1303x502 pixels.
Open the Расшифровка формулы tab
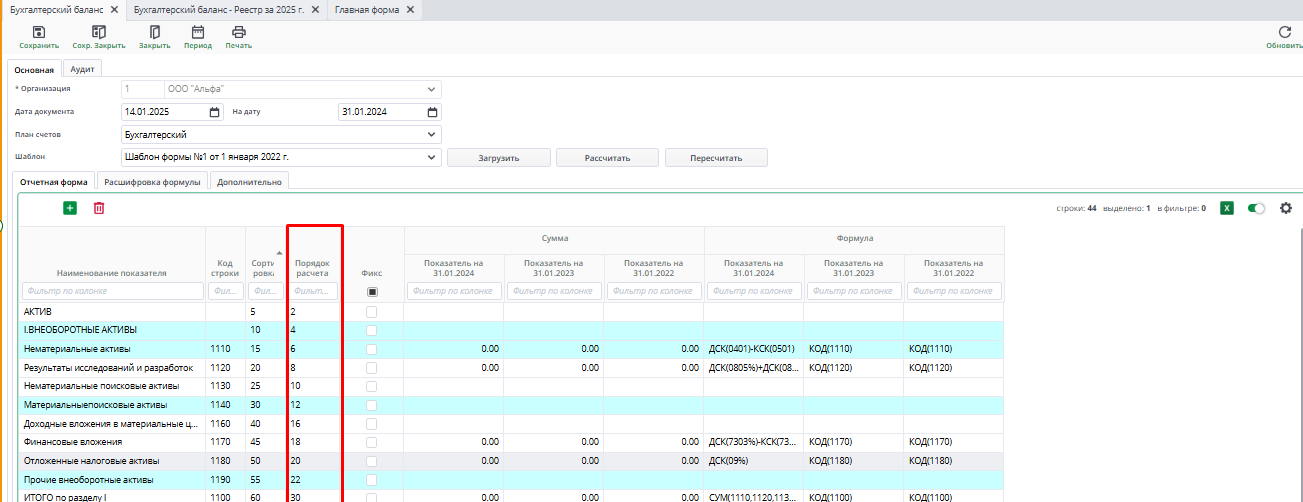tap(153, 181)
